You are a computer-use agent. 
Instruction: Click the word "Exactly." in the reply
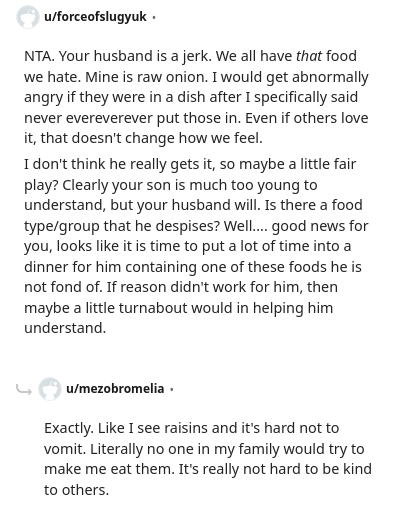69,428
